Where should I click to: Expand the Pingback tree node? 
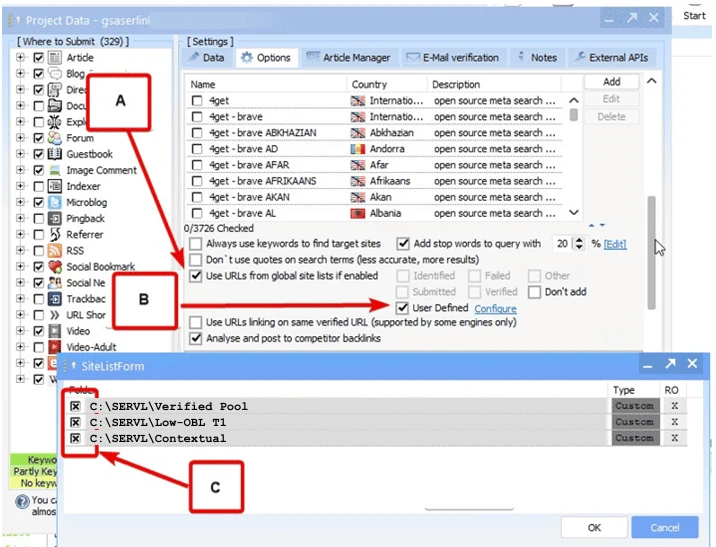tap(20, 218)
